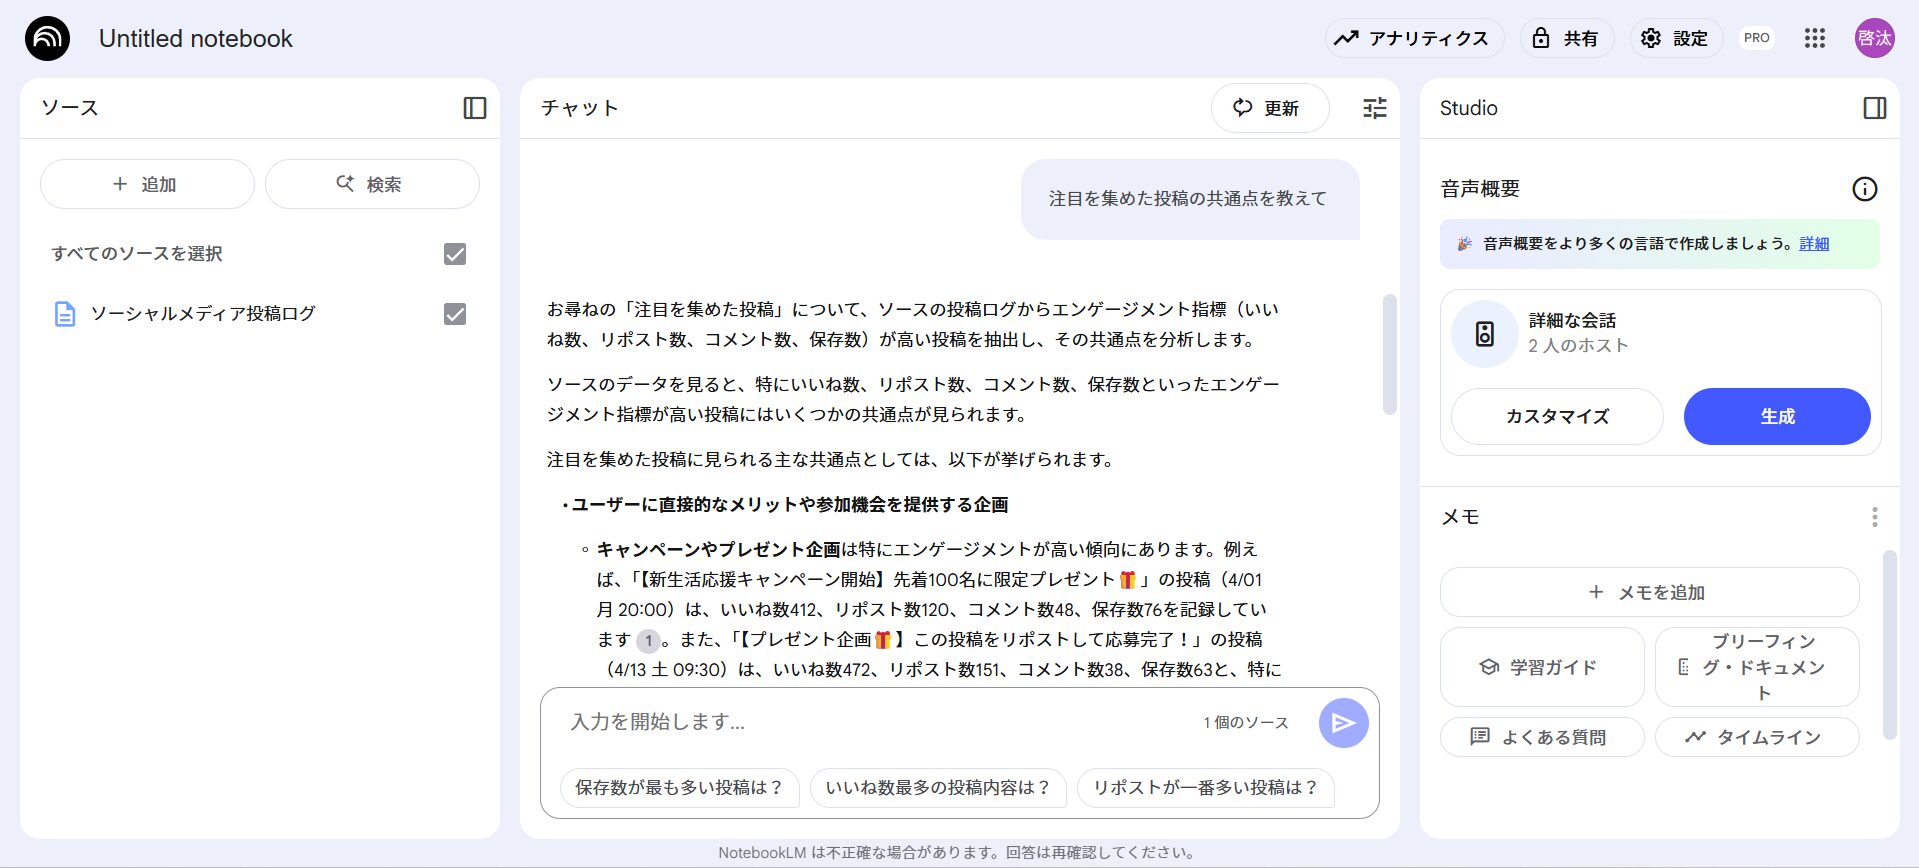Screen dimensions: 1919x868
Task: Create a タイムライン
Action: (1757, 737)
